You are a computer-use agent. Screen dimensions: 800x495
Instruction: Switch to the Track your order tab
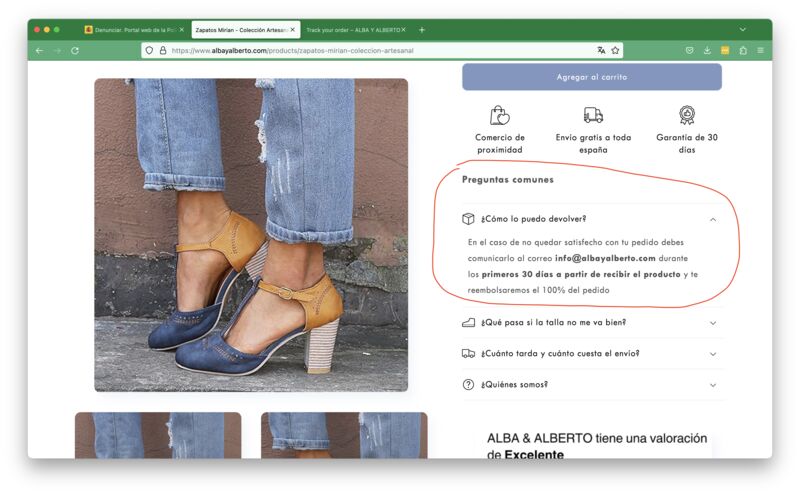point(356,30)
